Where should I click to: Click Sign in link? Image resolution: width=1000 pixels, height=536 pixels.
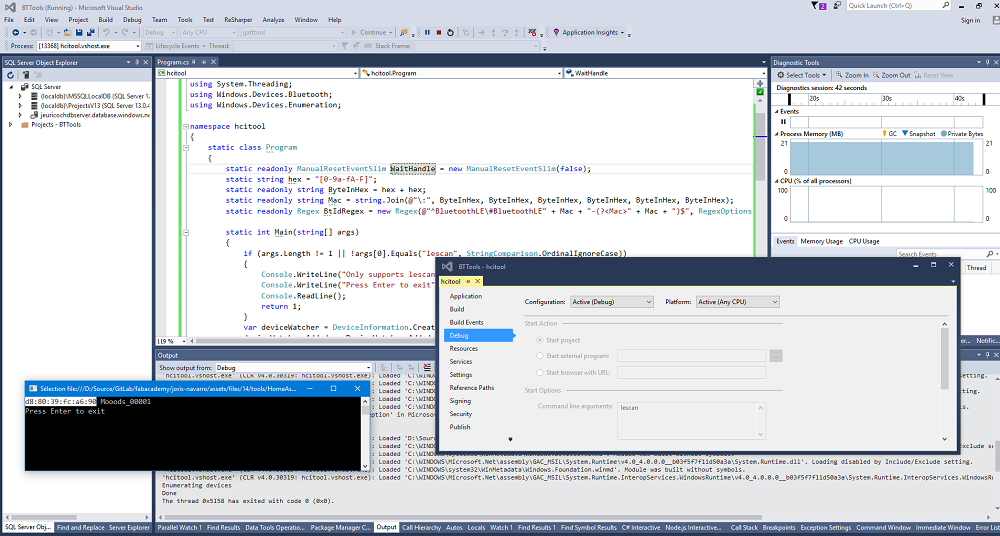968,19
